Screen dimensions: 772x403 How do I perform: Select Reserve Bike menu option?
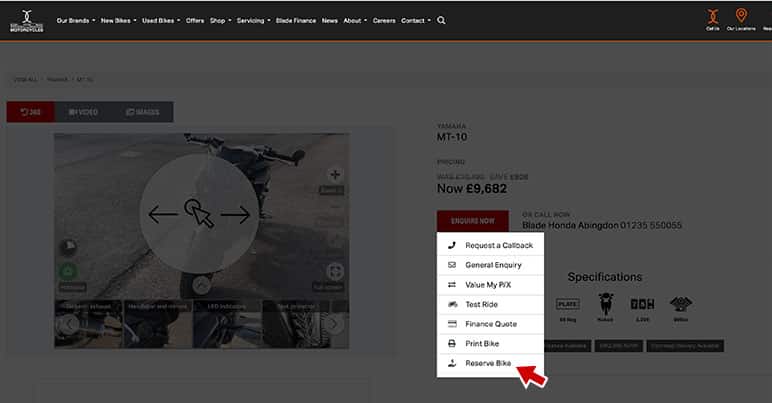490,363
